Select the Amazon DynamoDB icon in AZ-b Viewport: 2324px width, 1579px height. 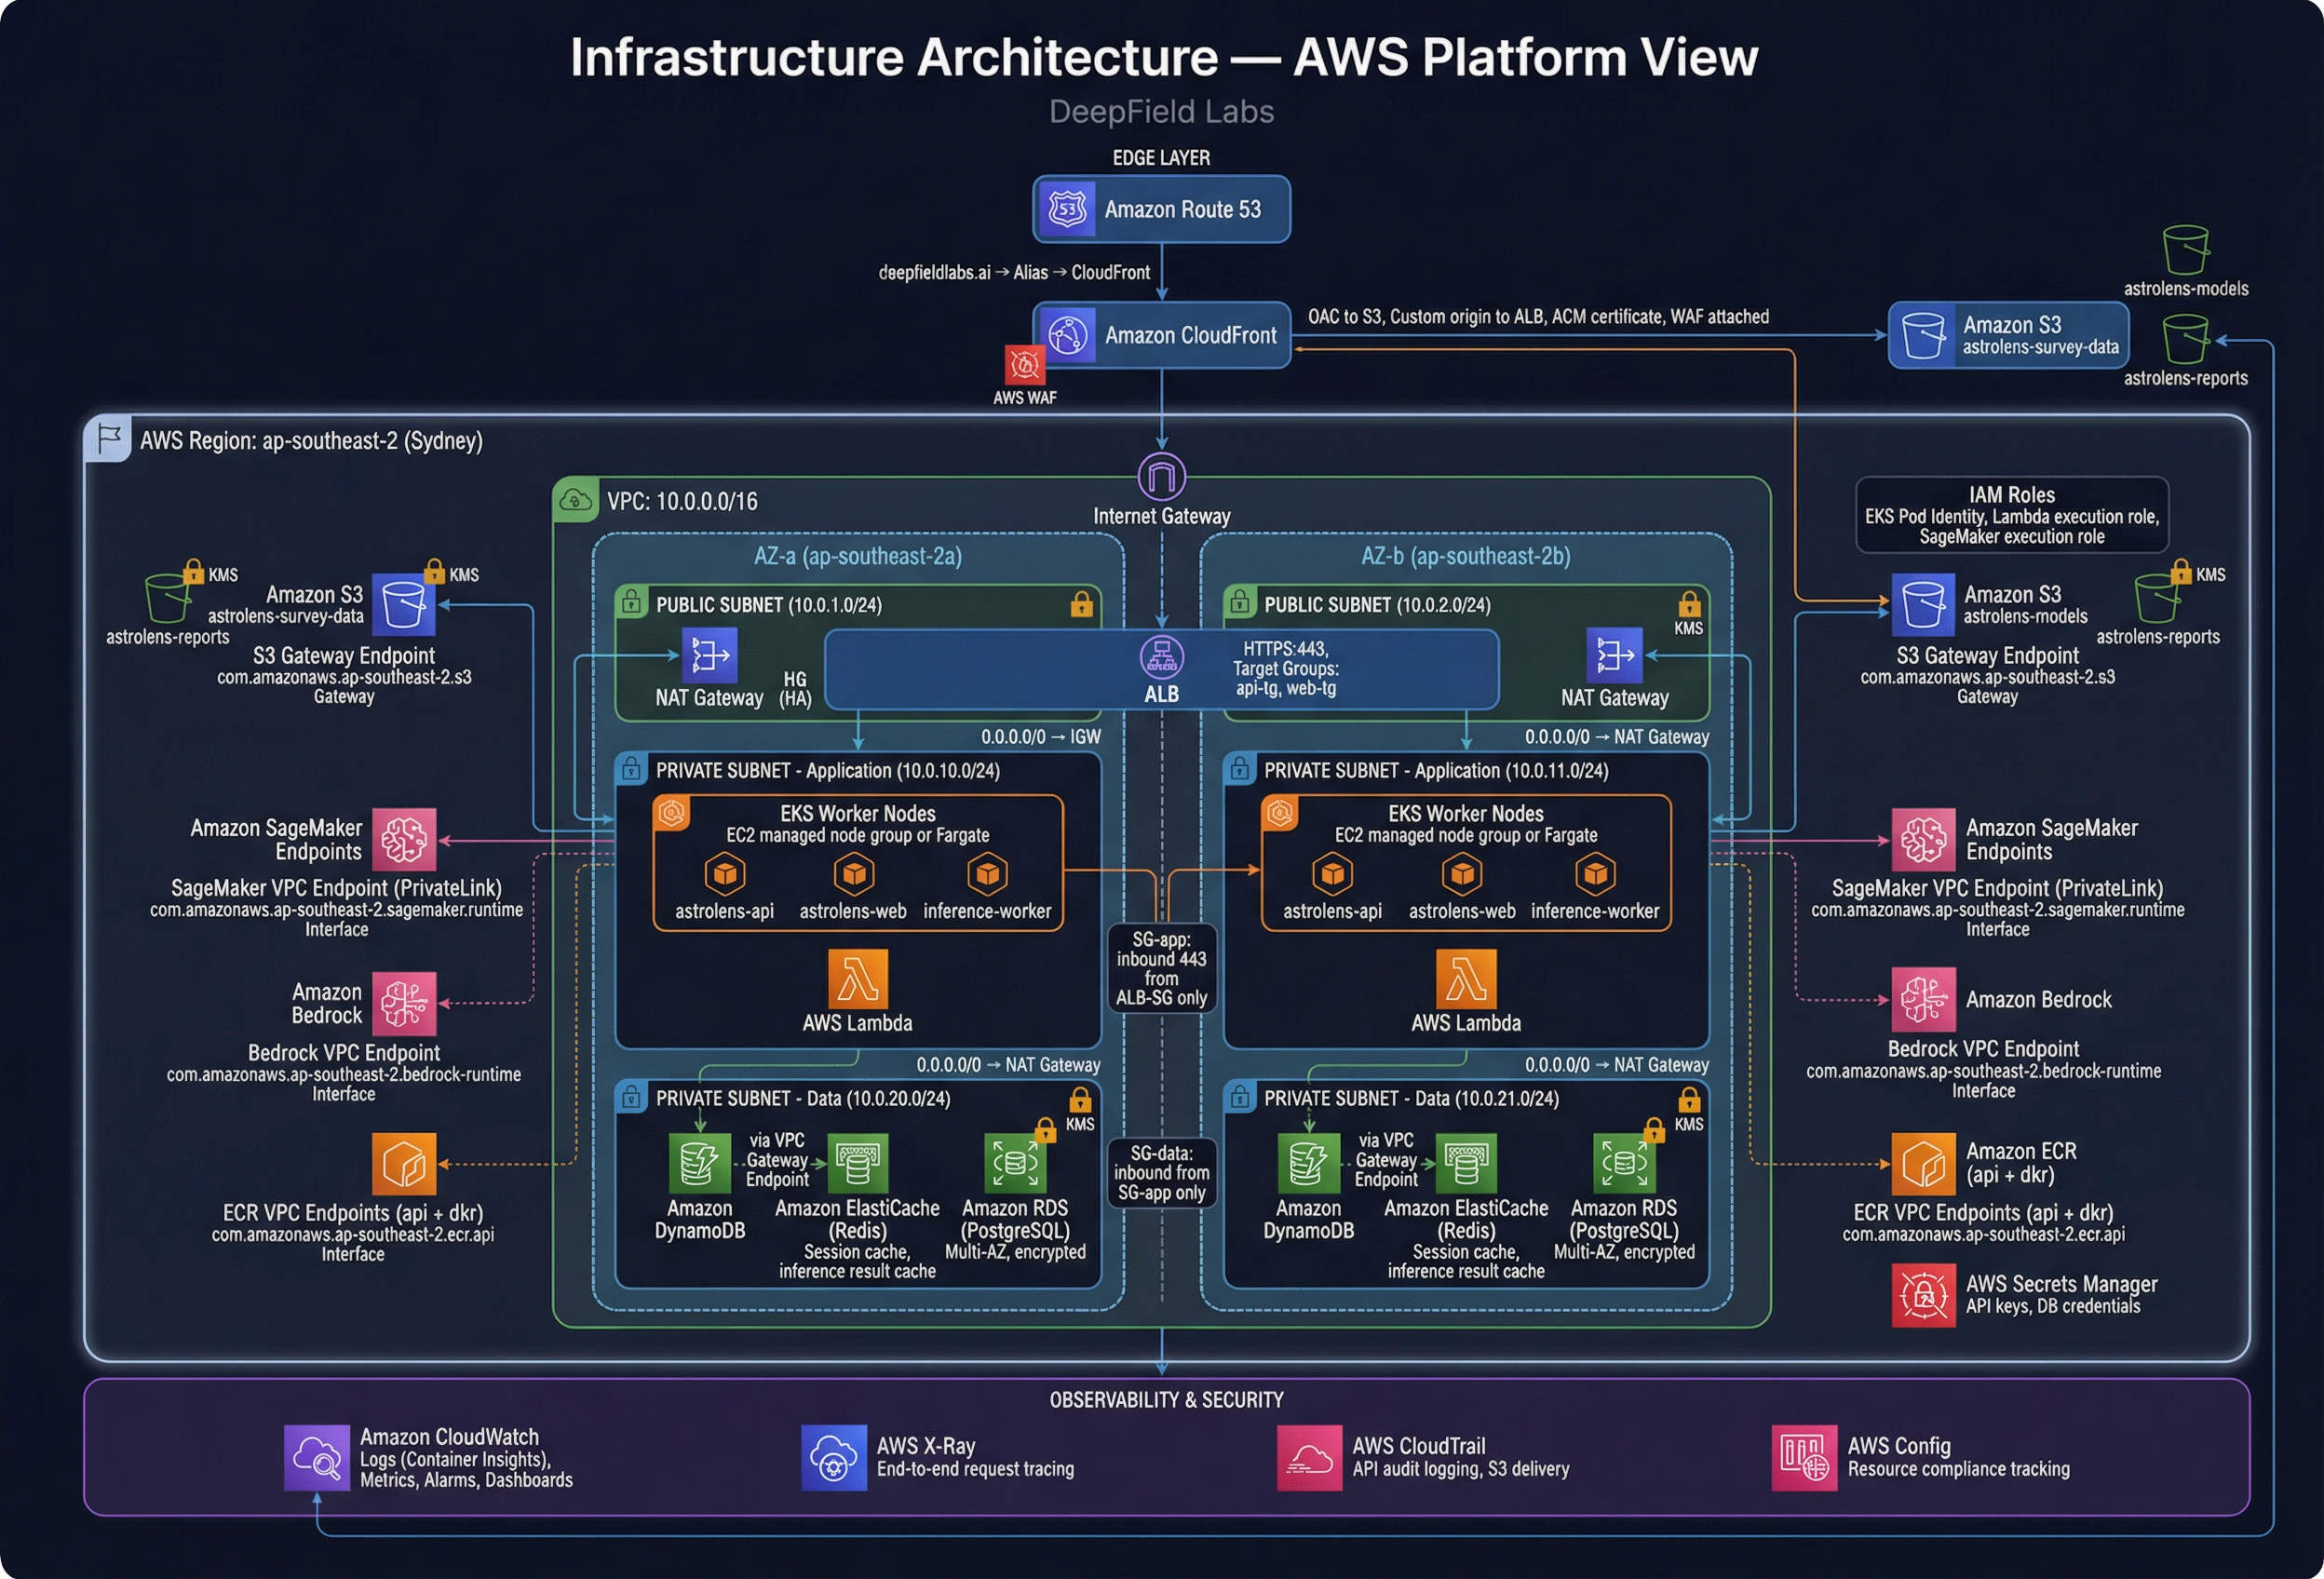click(1308, 1163)
